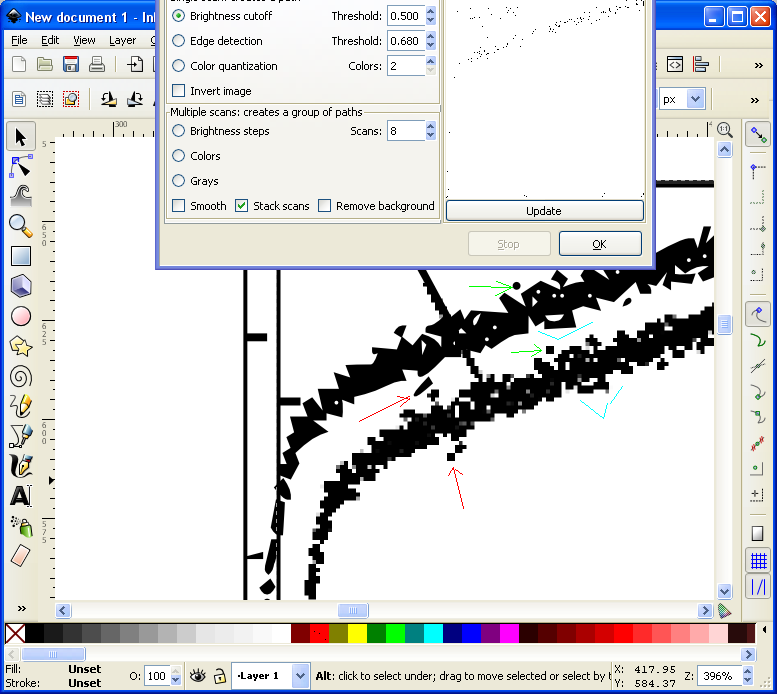Image resolution: width=777 pixels, height=694 pixels.
Task: Select the Star polygon tool
Action: pos(21,347)
